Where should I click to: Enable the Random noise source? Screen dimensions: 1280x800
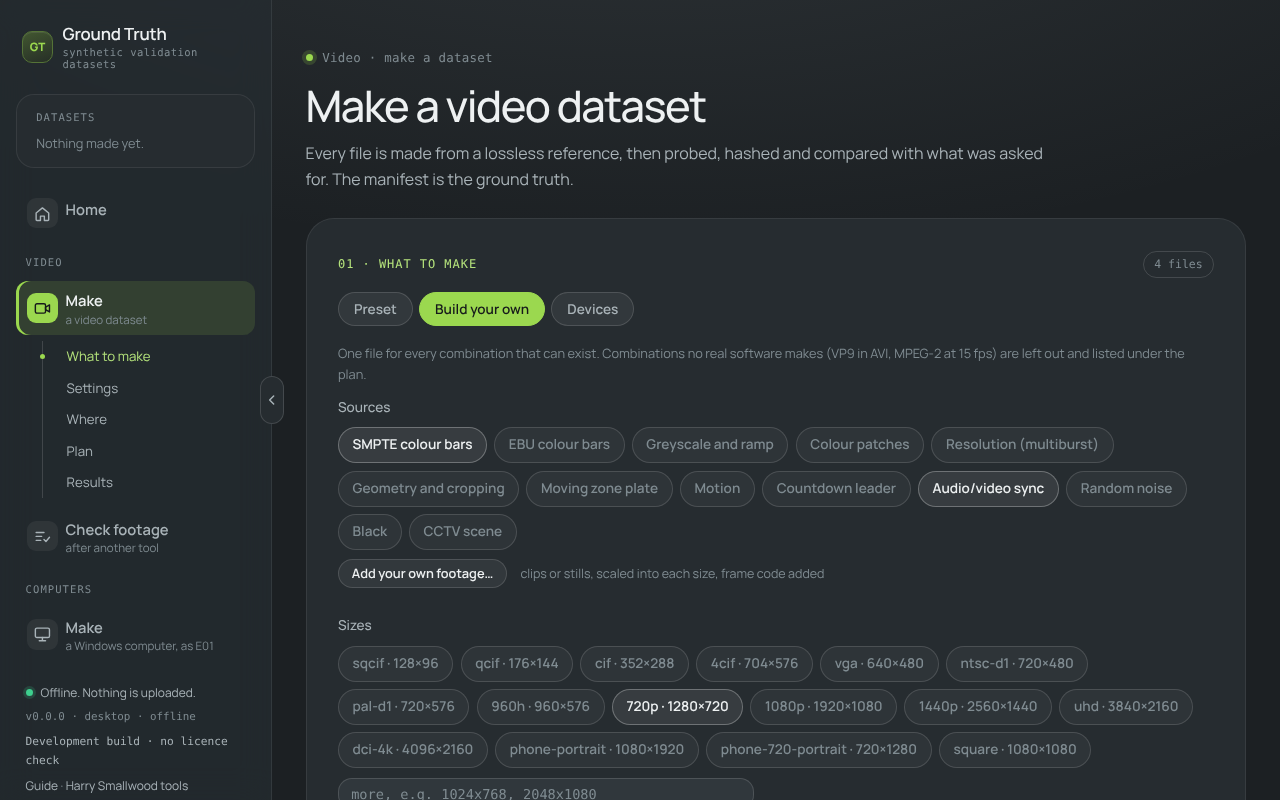pos(1126,489)
